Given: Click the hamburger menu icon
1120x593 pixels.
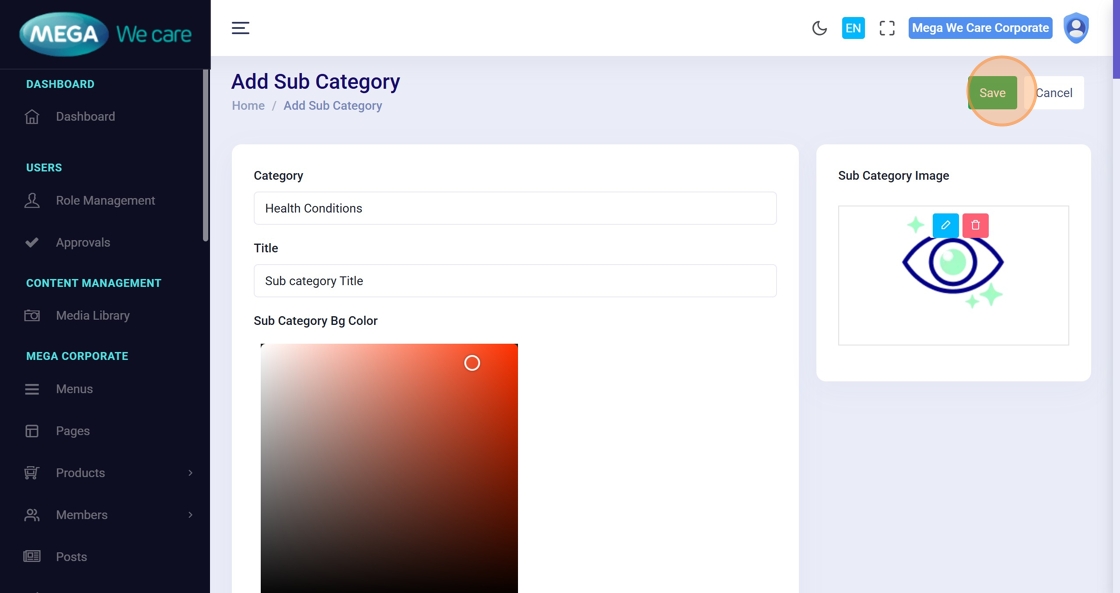Looking at the screenshot, I should (x=240, y=28).
